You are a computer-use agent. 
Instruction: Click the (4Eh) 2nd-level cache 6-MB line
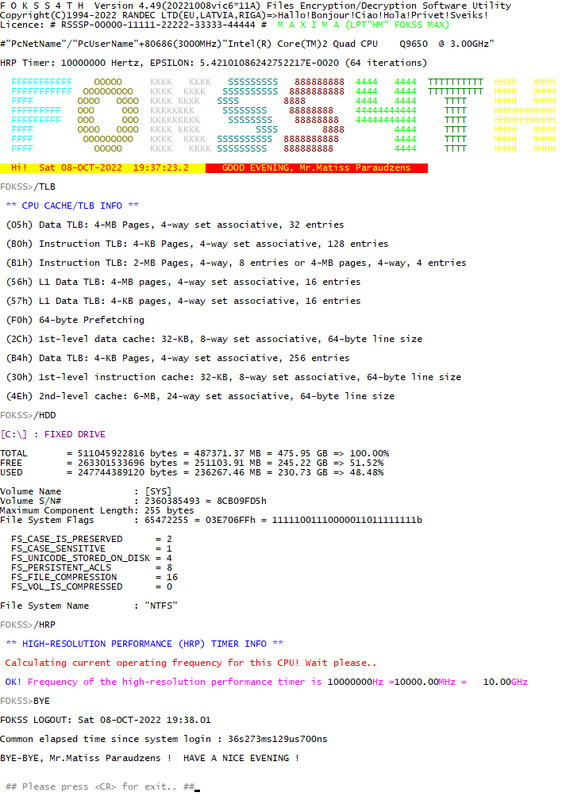[200, 396]
